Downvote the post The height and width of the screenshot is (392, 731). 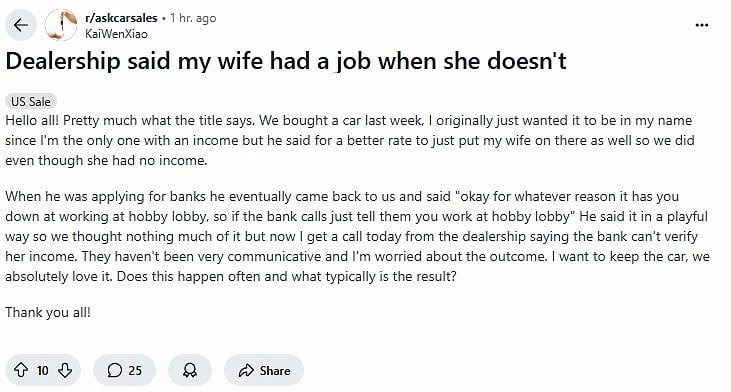pos(65,370)
